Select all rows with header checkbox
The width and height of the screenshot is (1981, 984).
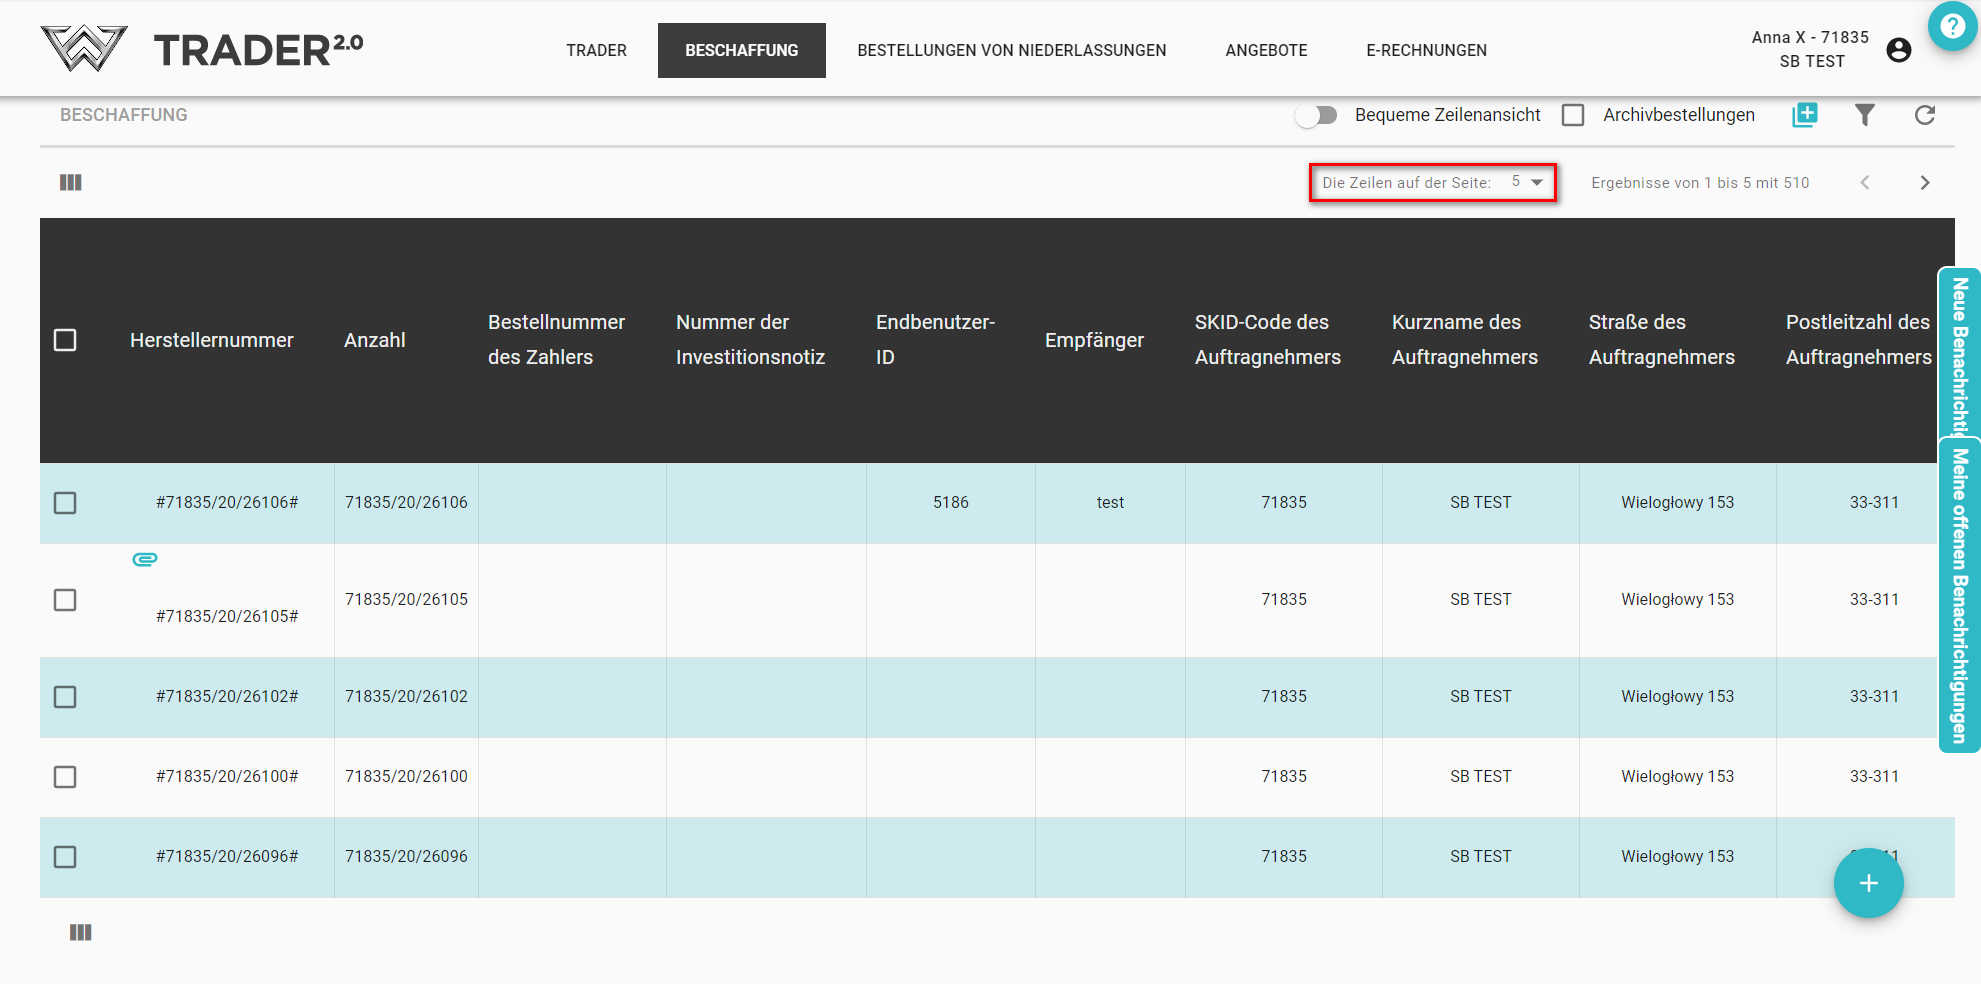(x=65, y=340)
